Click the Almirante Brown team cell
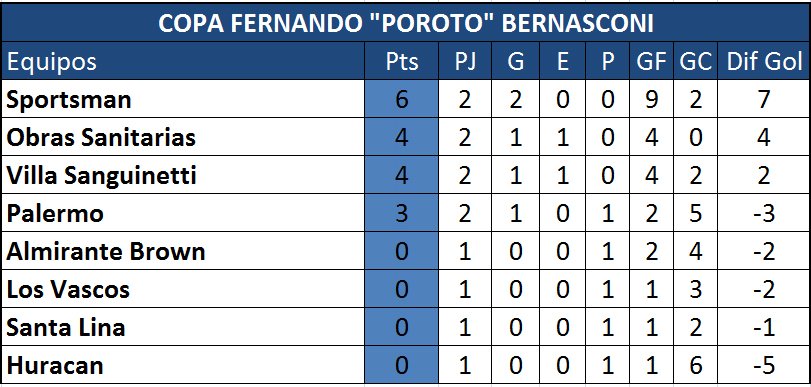The height and width of the screenshot is (387, 811). [183, 251]
